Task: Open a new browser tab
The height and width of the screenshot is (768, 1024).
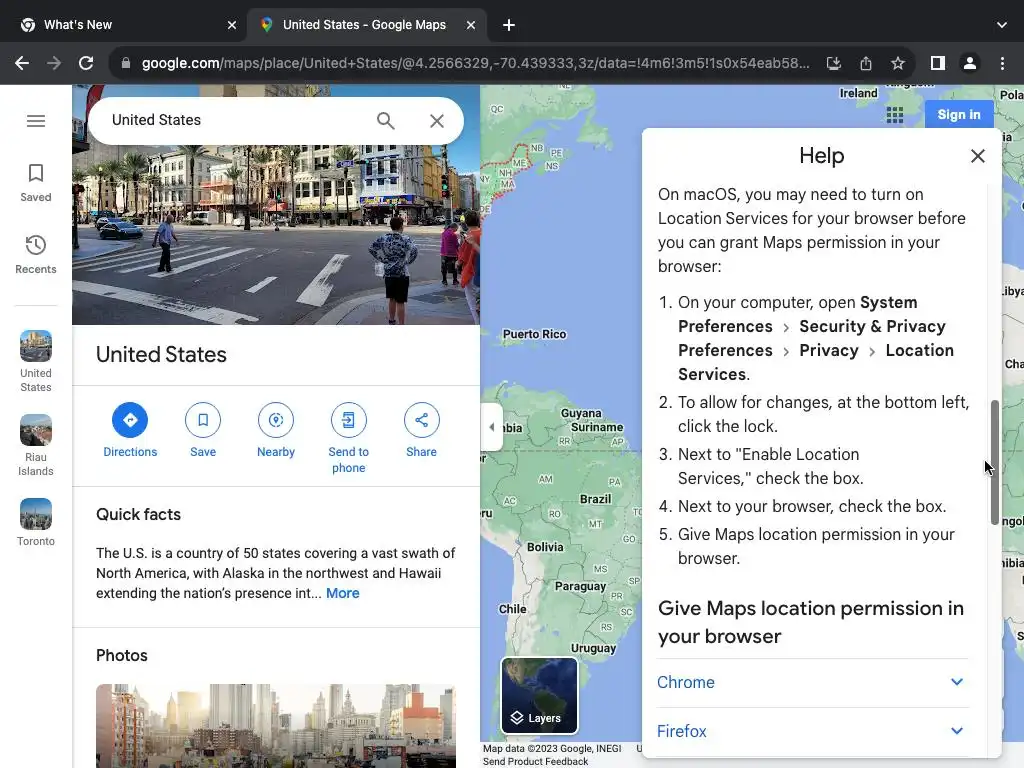Action: coord(509,25)
